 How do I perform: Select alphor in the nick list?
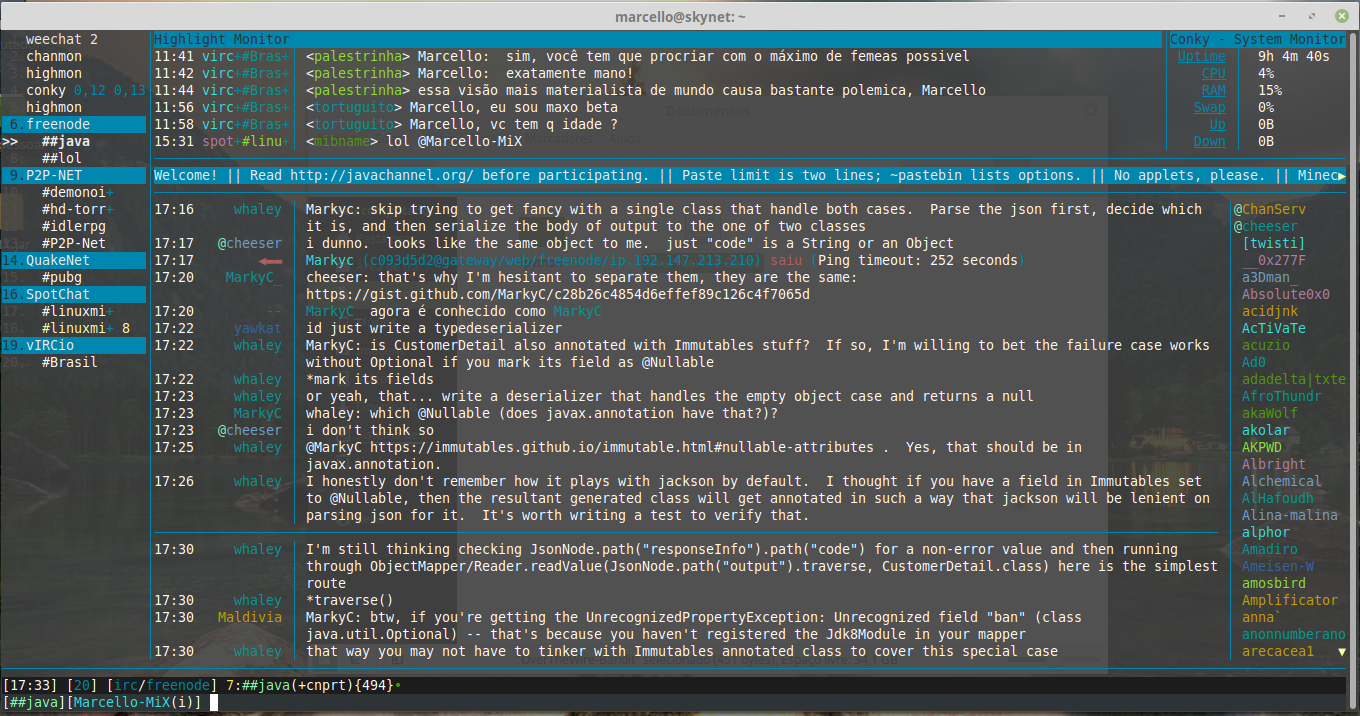tap(1266, 532)
